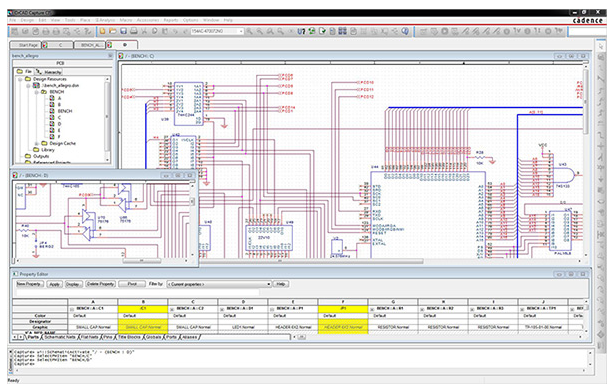Click the Cut scissors icon

tap(144, 31)
